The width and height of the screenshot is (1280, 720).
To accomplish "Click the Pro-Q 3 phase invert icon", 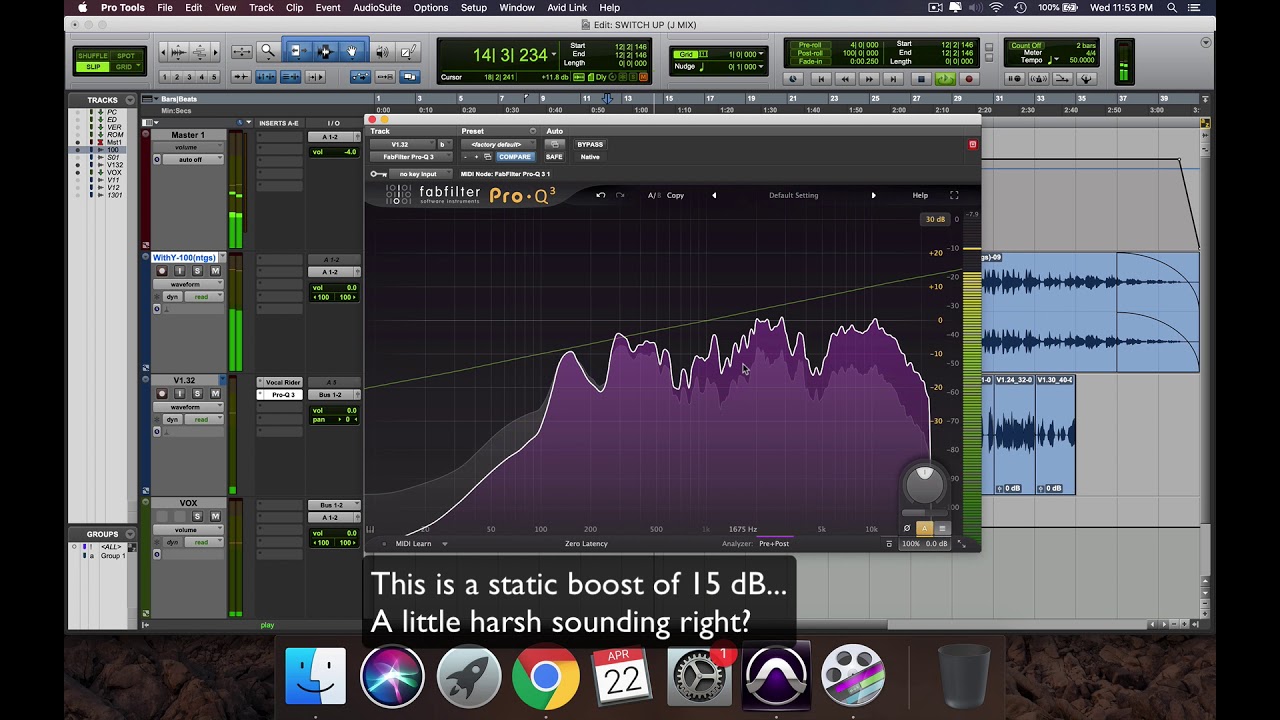I will pos(907,528).
